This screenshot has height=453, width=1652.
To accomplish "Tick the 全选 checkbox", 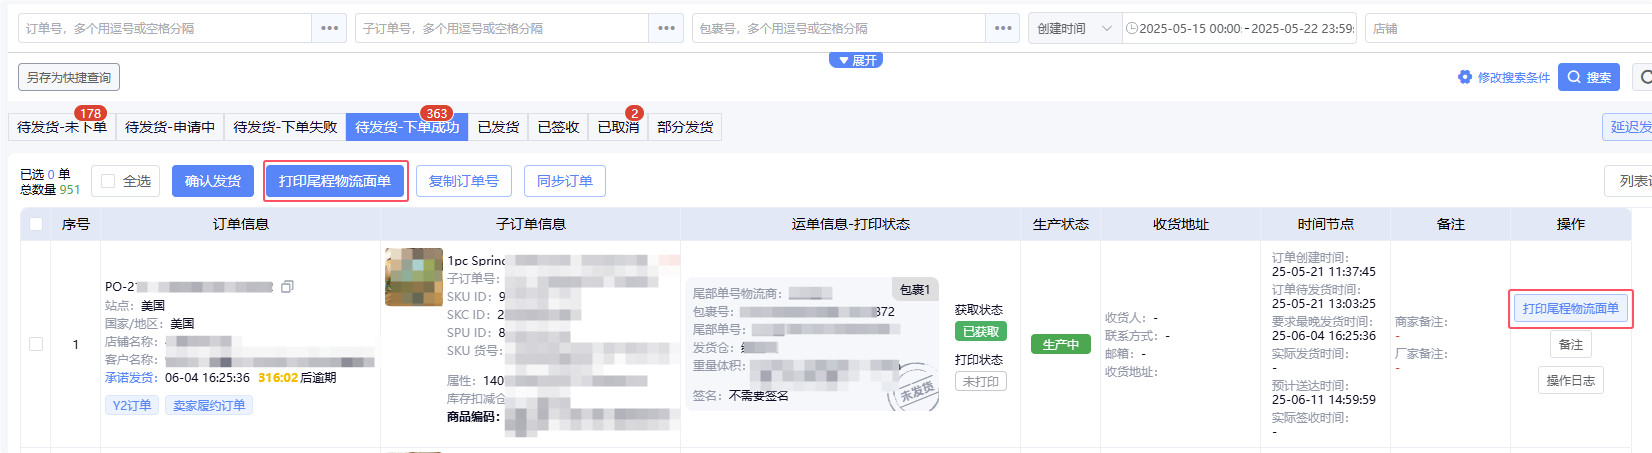I will [x=108, y=181].
